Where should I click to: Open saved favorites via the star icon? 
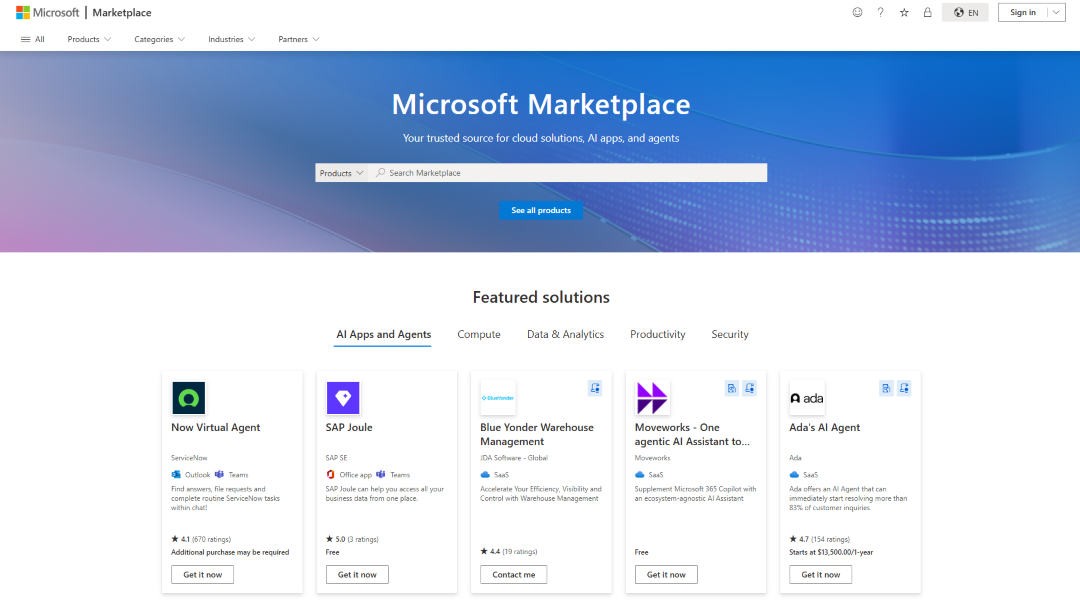[904, 12]
